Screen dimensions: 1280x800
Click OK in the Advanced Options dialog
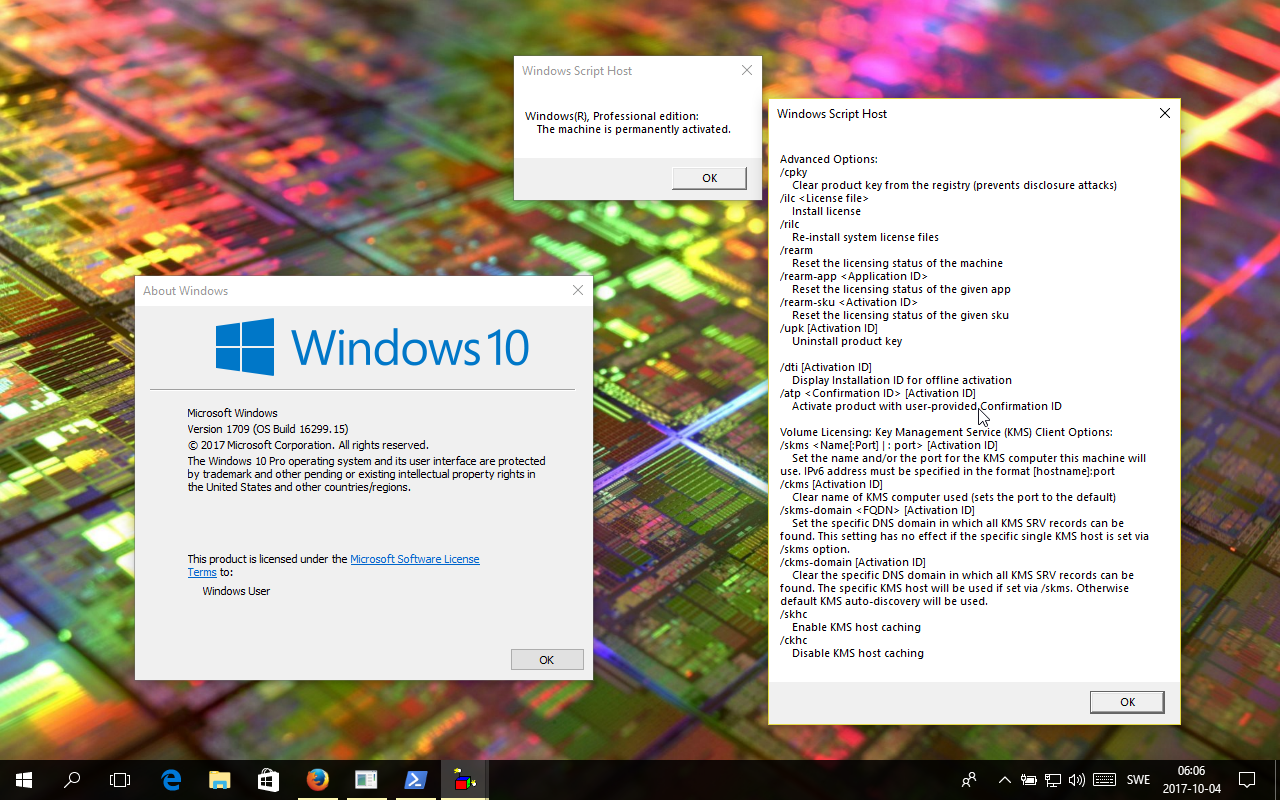coord(1127,702)
